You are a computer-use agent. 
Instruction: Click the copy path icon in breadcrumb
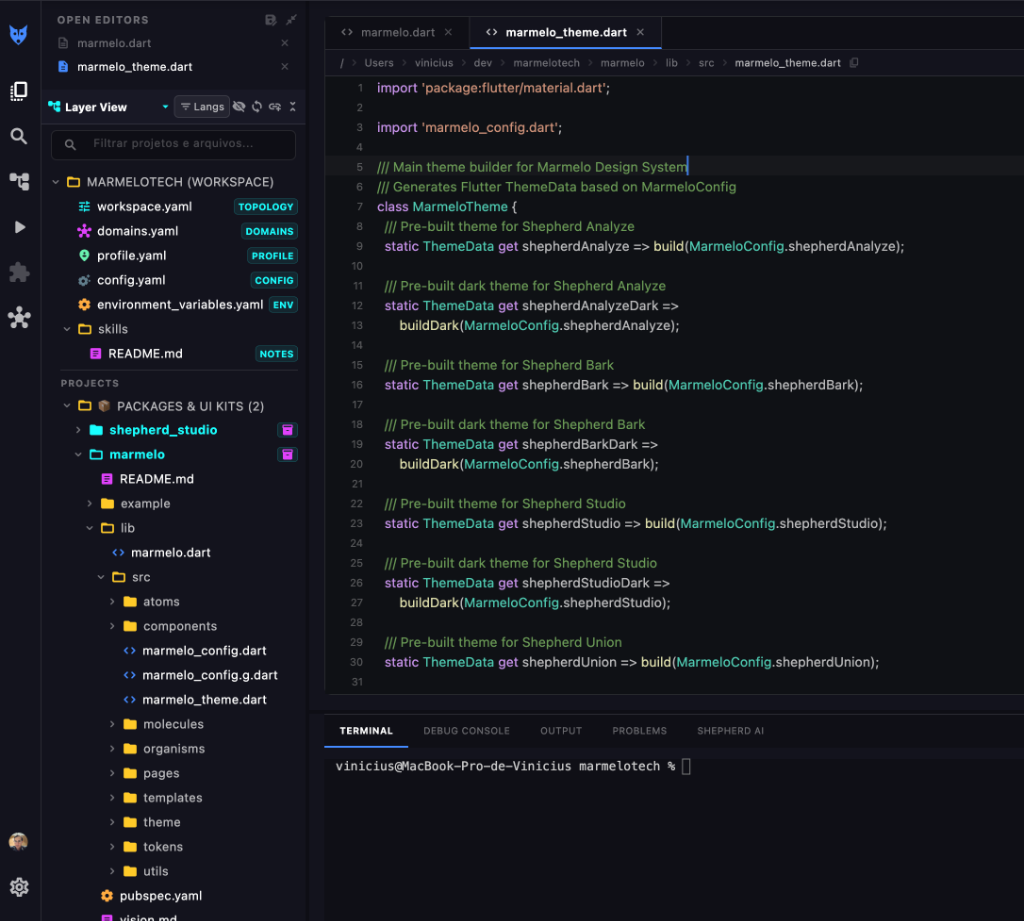click(854, 63)
